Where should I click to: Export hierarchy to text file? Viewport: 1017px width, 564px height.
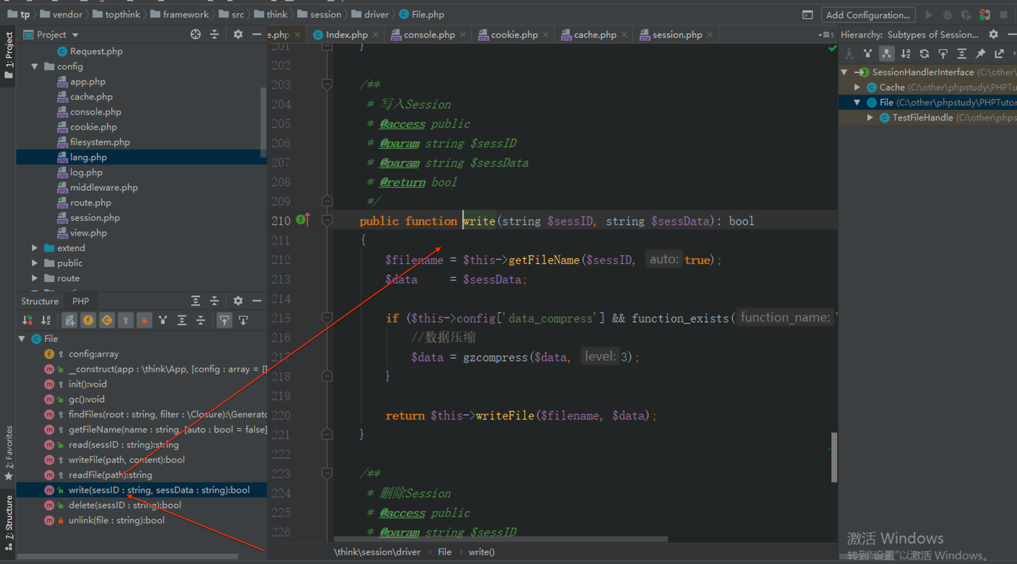(999, 54)
